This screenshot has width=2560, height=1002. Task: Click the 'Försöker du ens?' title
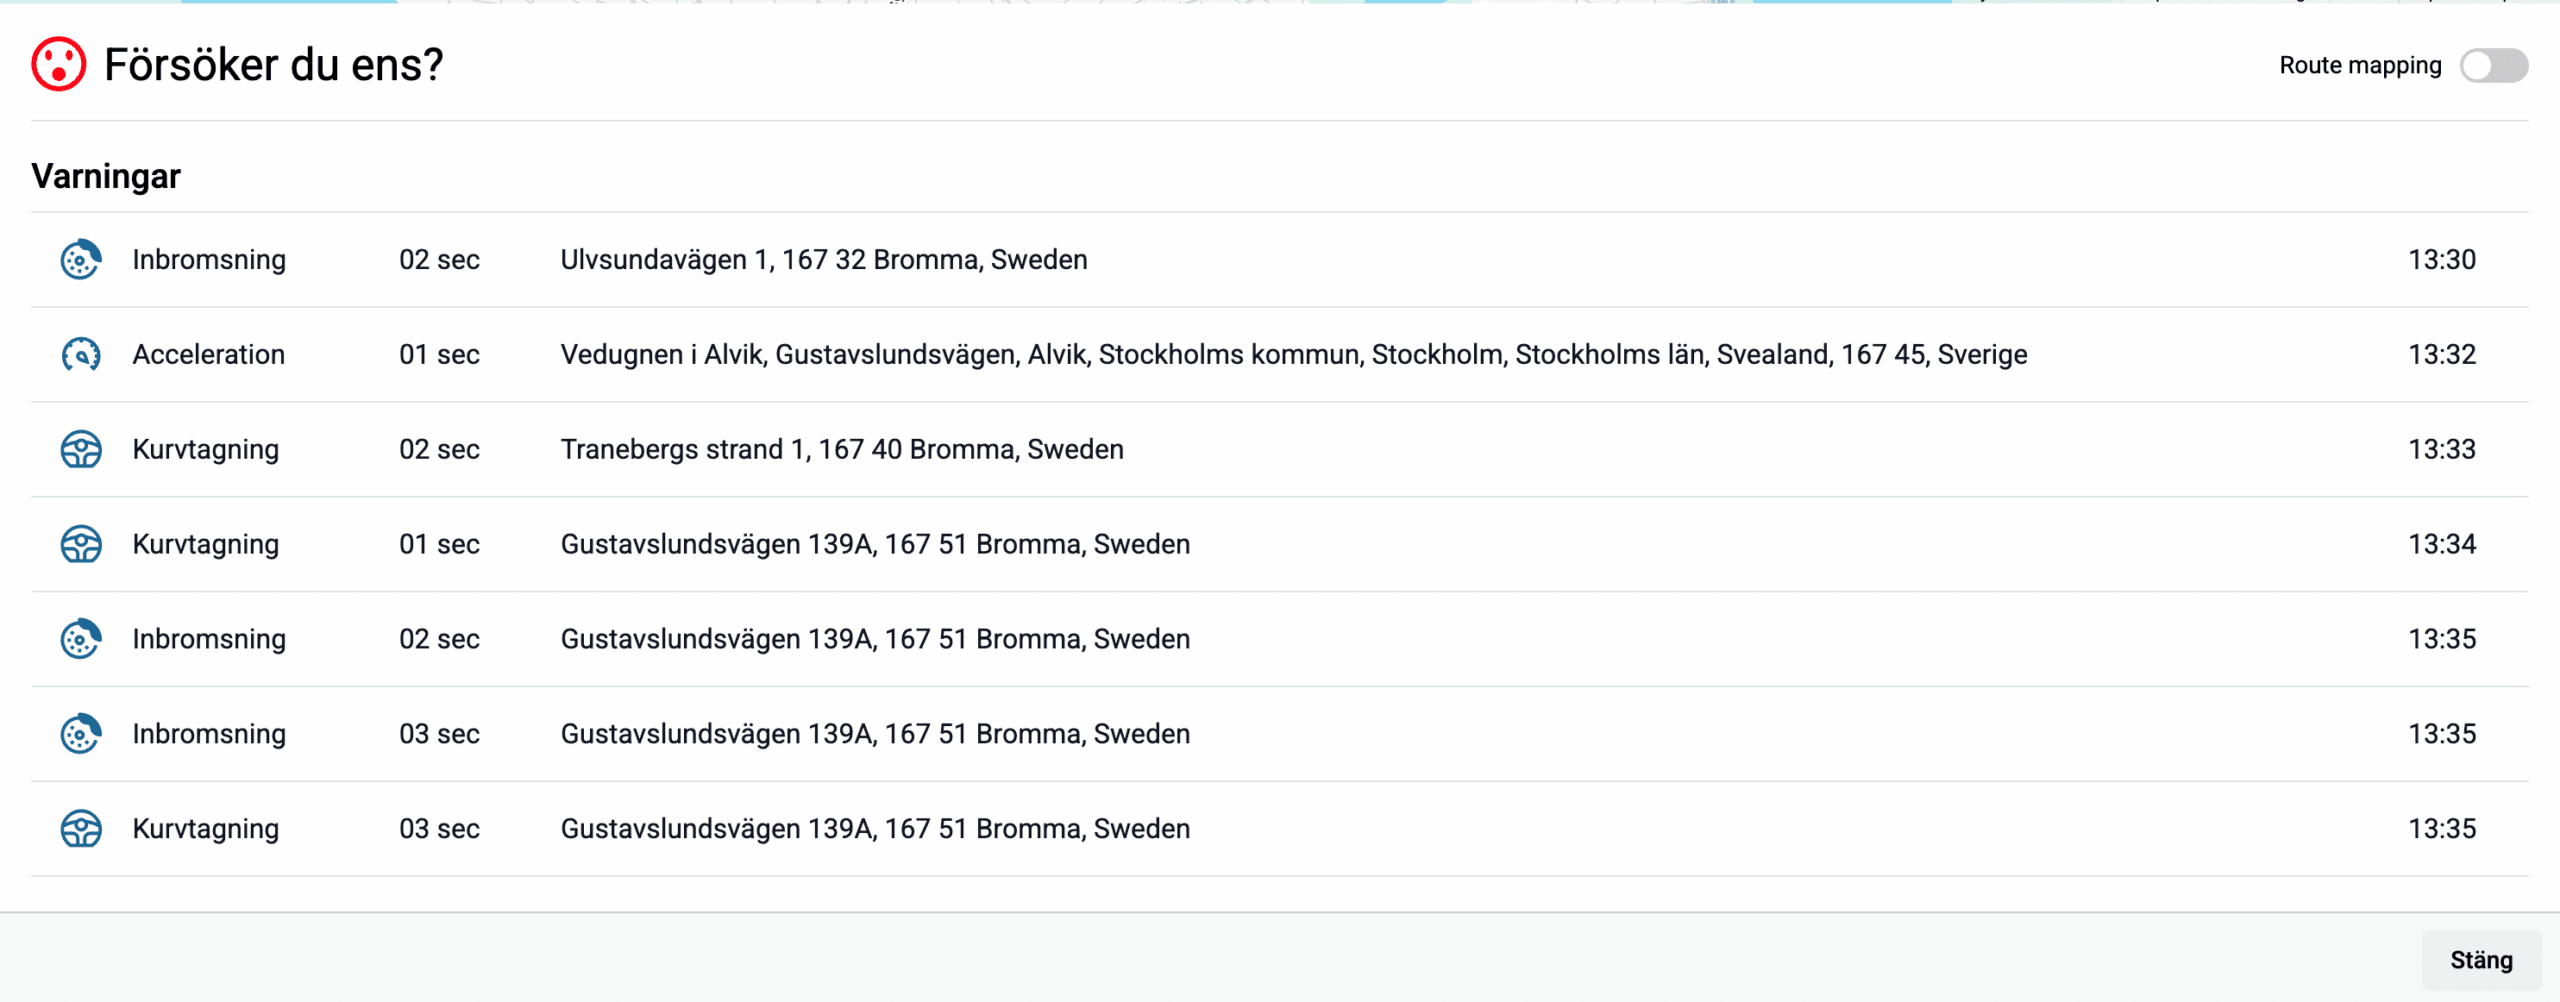point(273,65)
